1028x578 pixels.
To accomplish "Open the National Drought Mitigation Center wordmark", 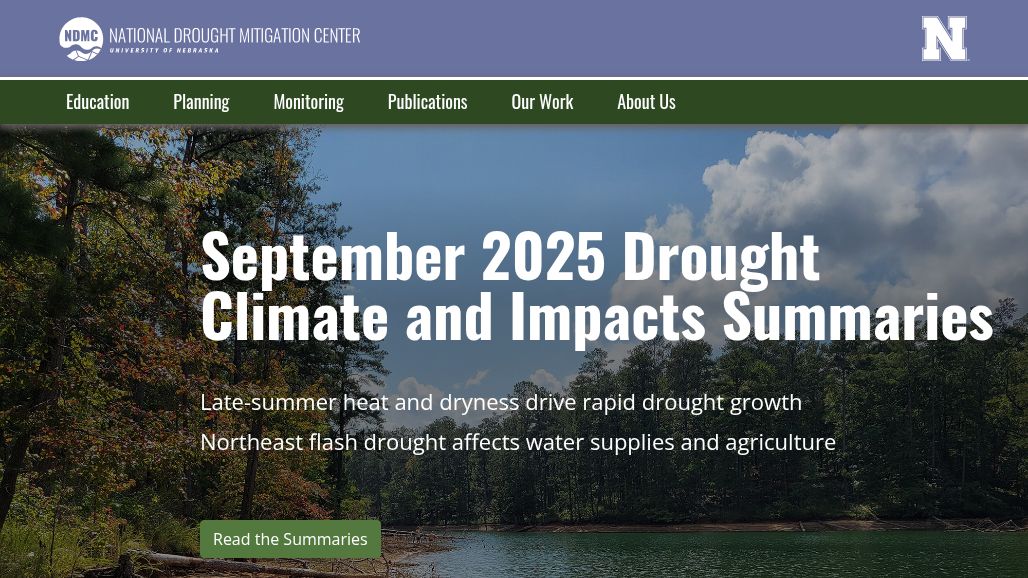I will (234, 35).
